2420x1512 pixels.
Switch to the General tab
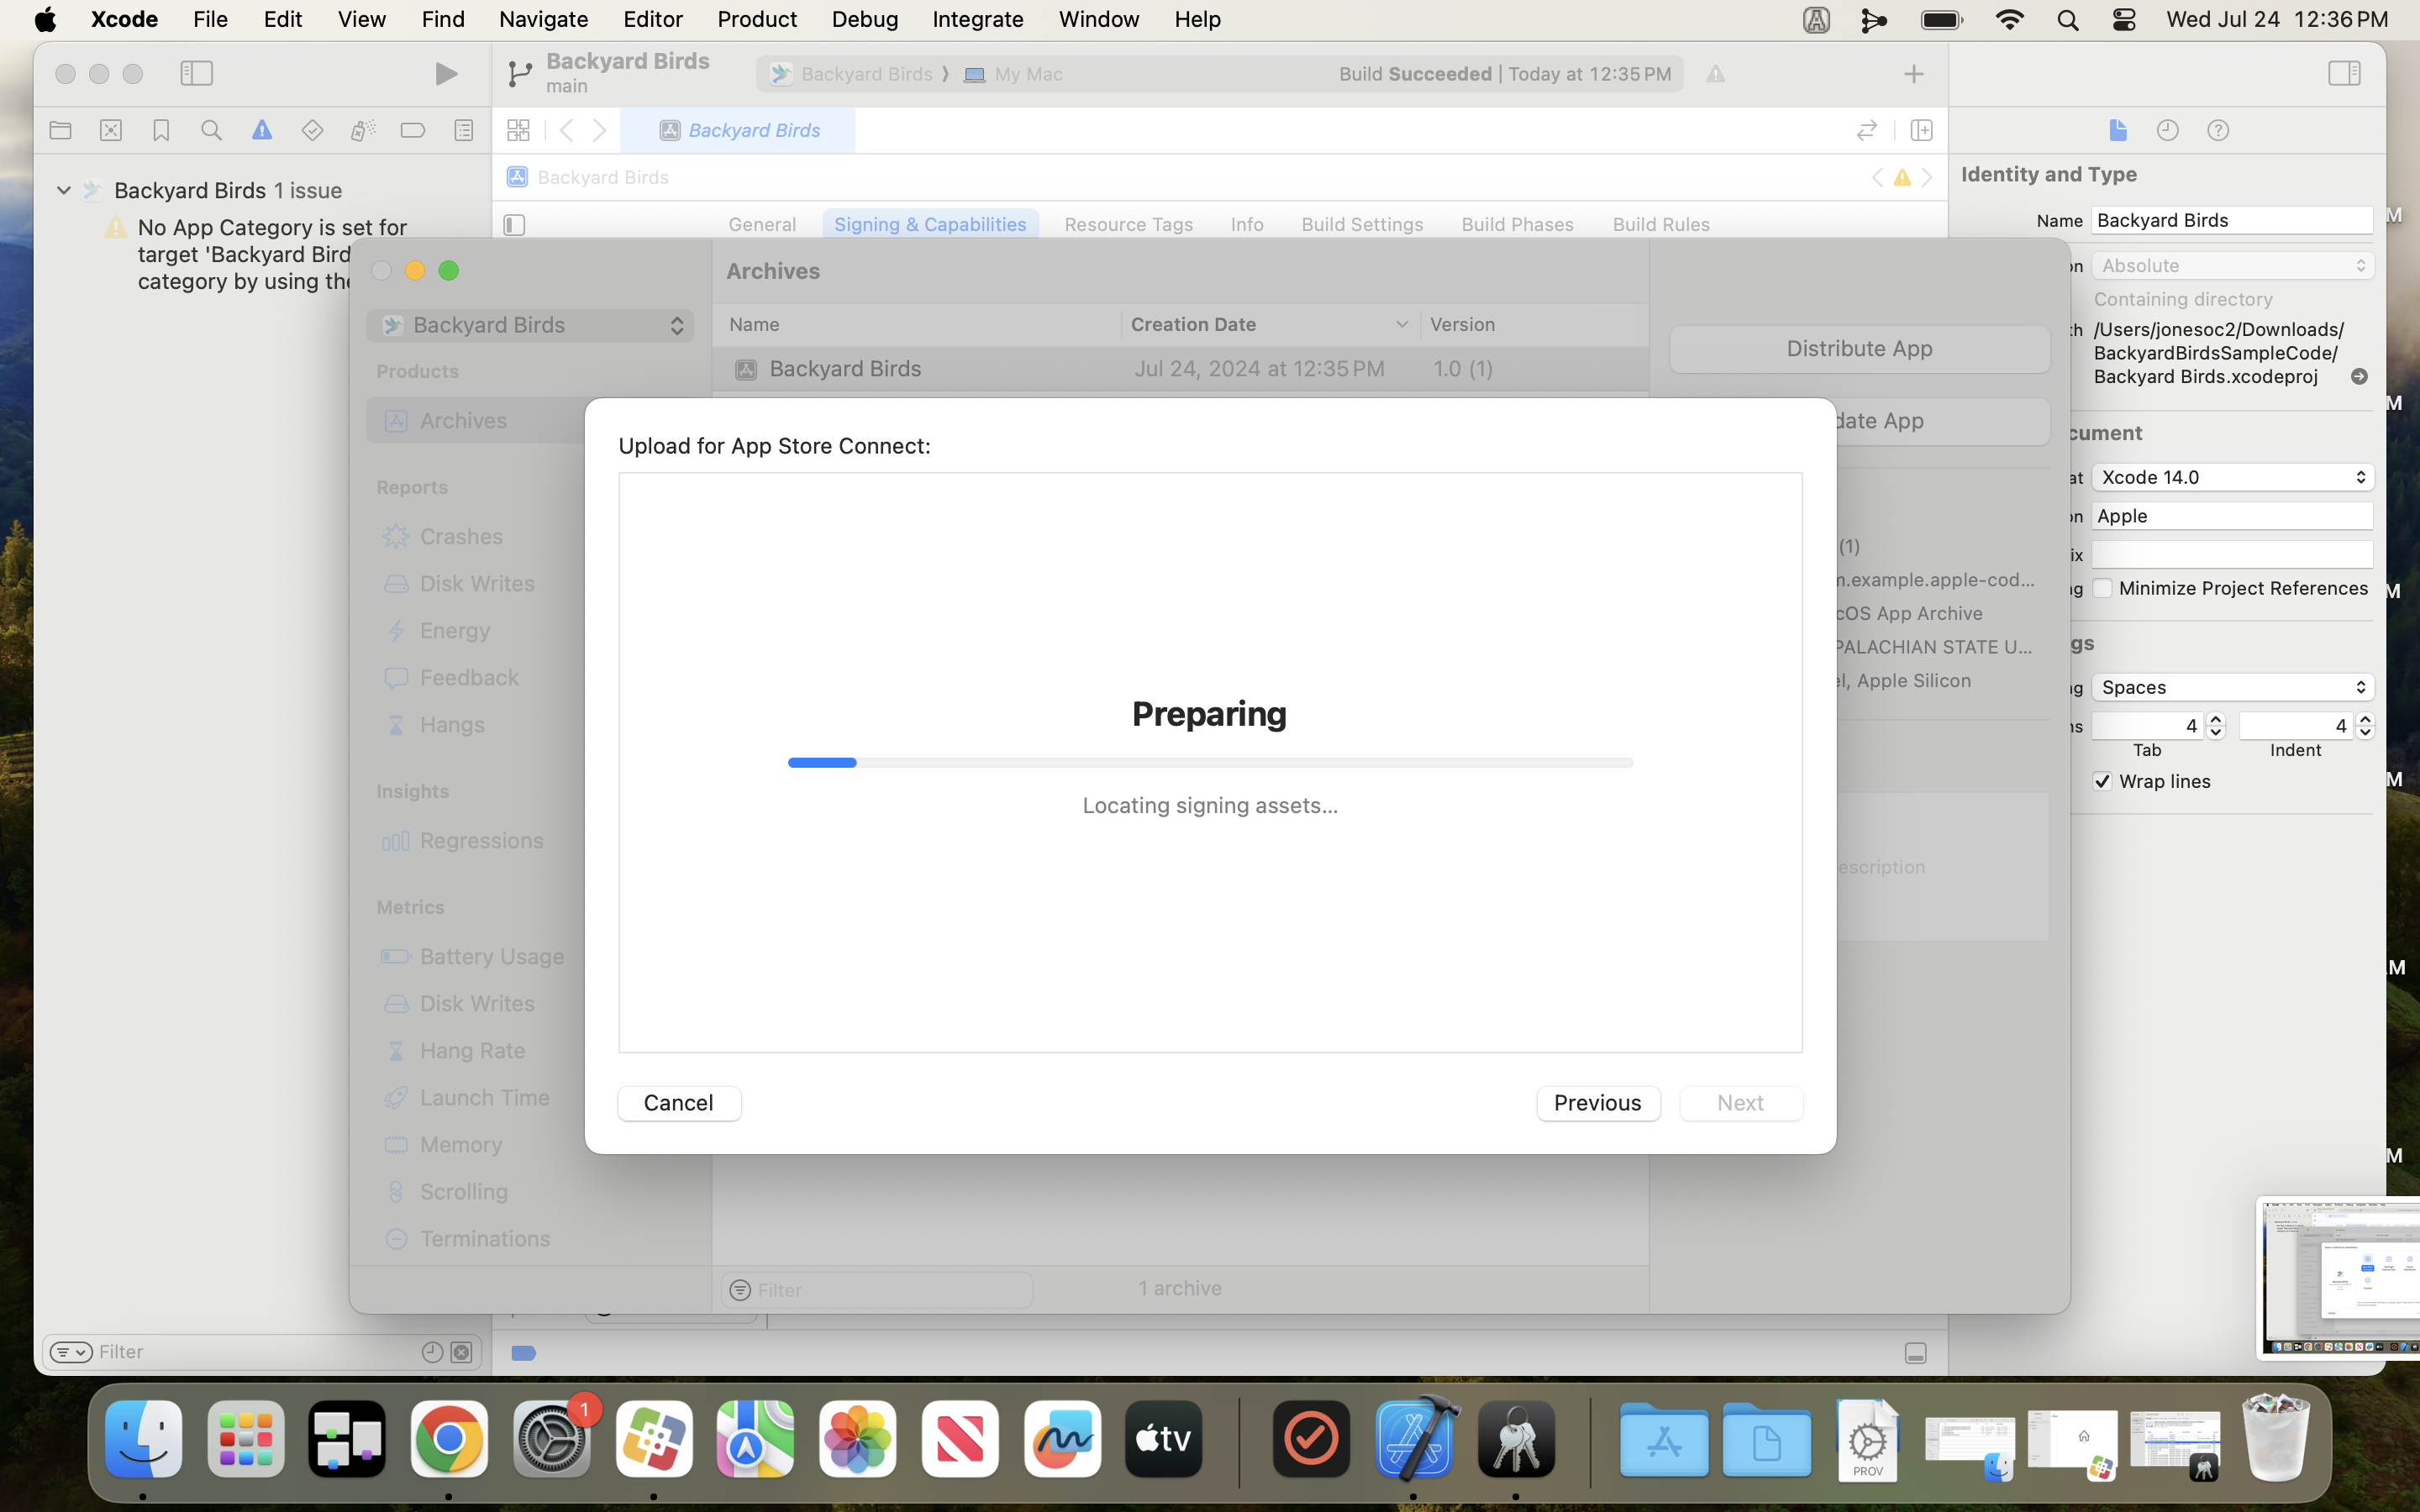coord(762,224)
